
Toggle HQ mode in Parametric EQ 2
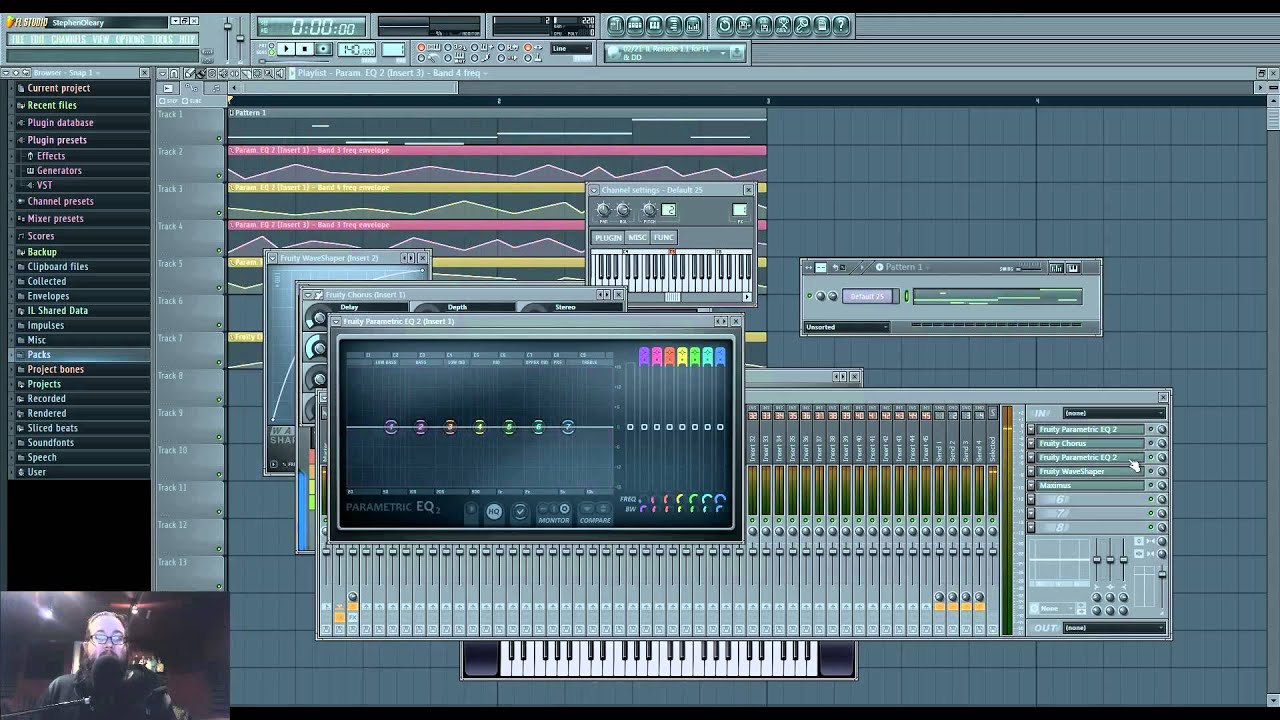(x=494, y=512)
